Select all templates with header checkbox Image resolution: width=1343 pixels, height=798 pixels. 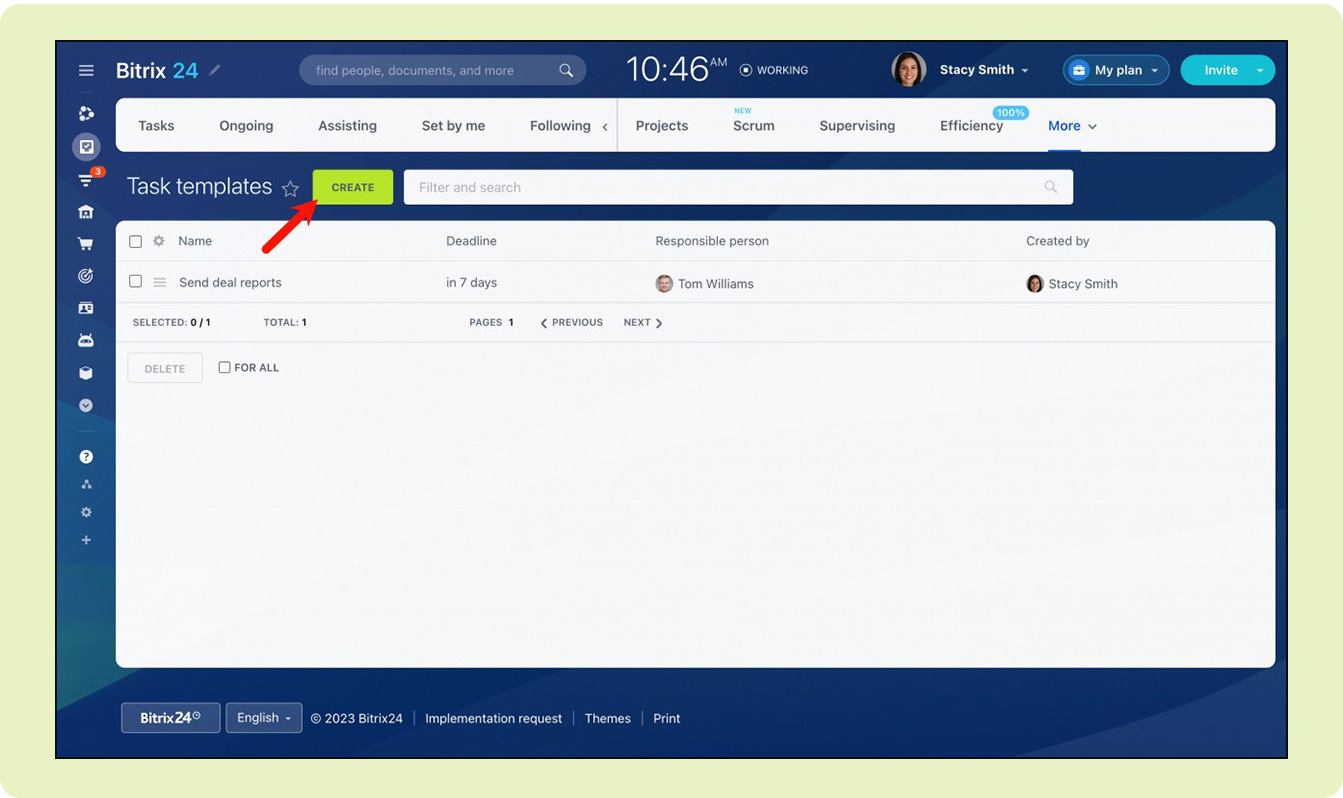[x=135, y=241]
